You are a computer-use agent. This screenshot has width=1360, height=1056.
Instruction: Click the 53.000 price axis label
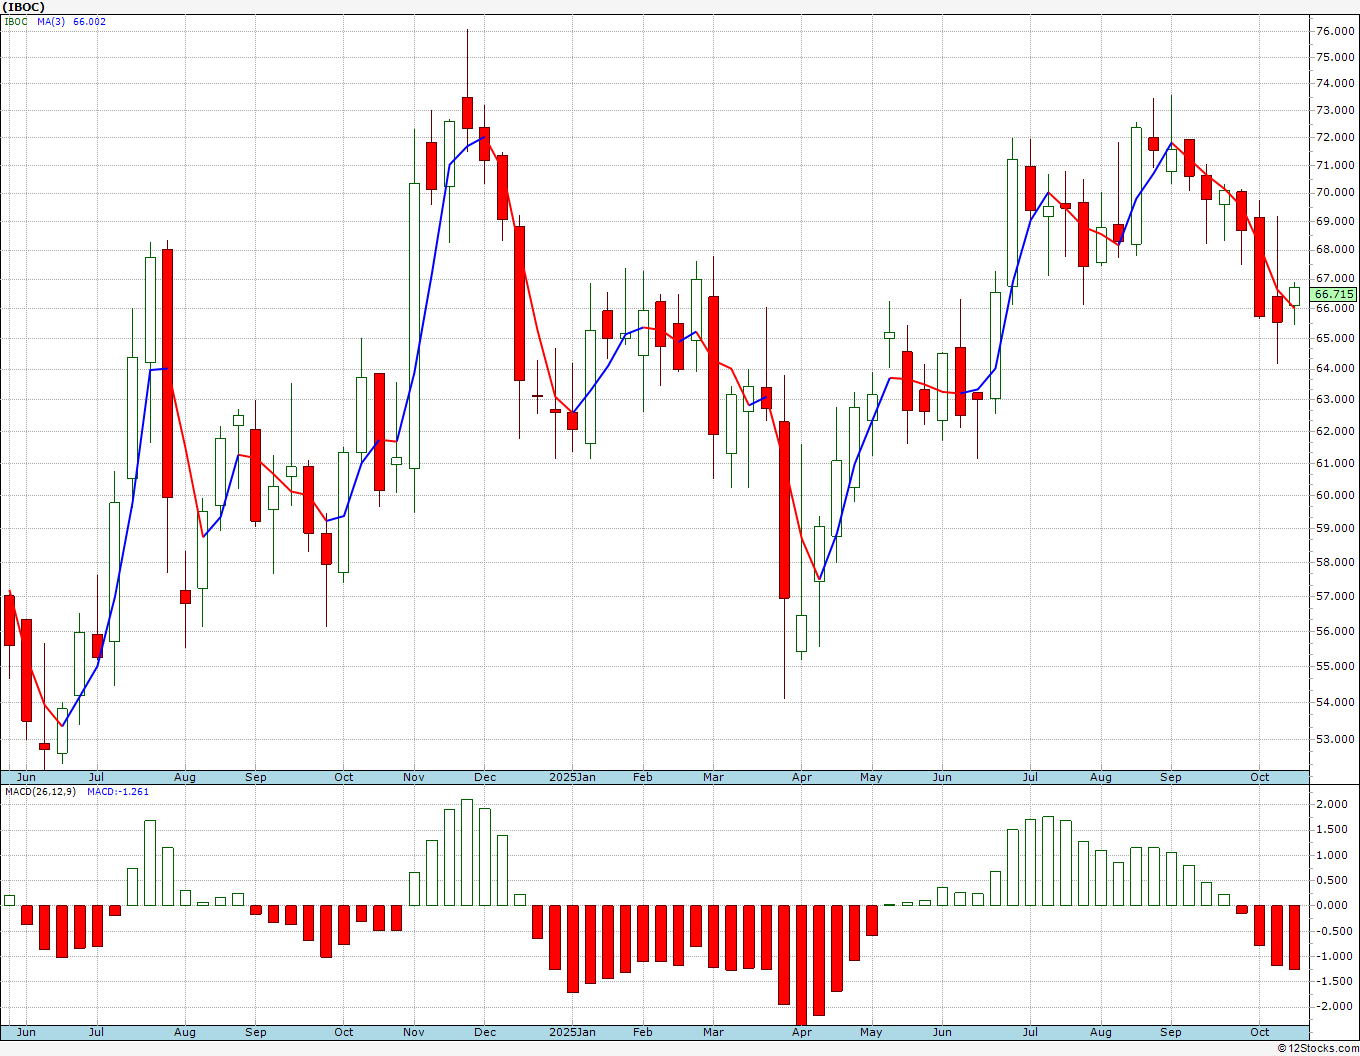[1336, 739]
